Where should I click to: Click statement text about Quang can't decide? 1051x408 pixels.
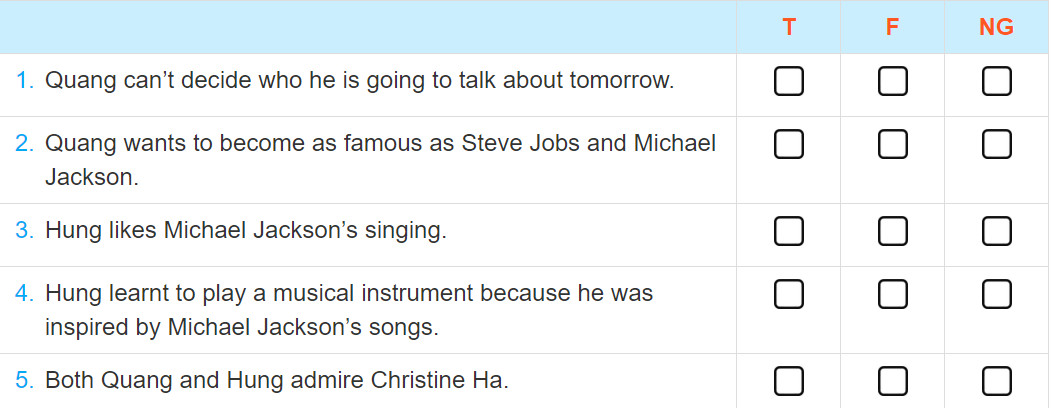(x=359, y=81)
